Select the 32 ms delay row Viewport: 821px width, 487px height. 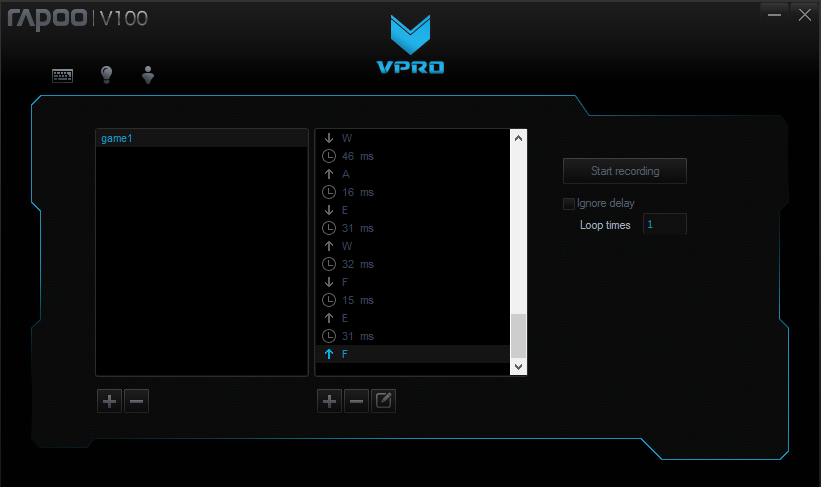[x=413, y=264]
